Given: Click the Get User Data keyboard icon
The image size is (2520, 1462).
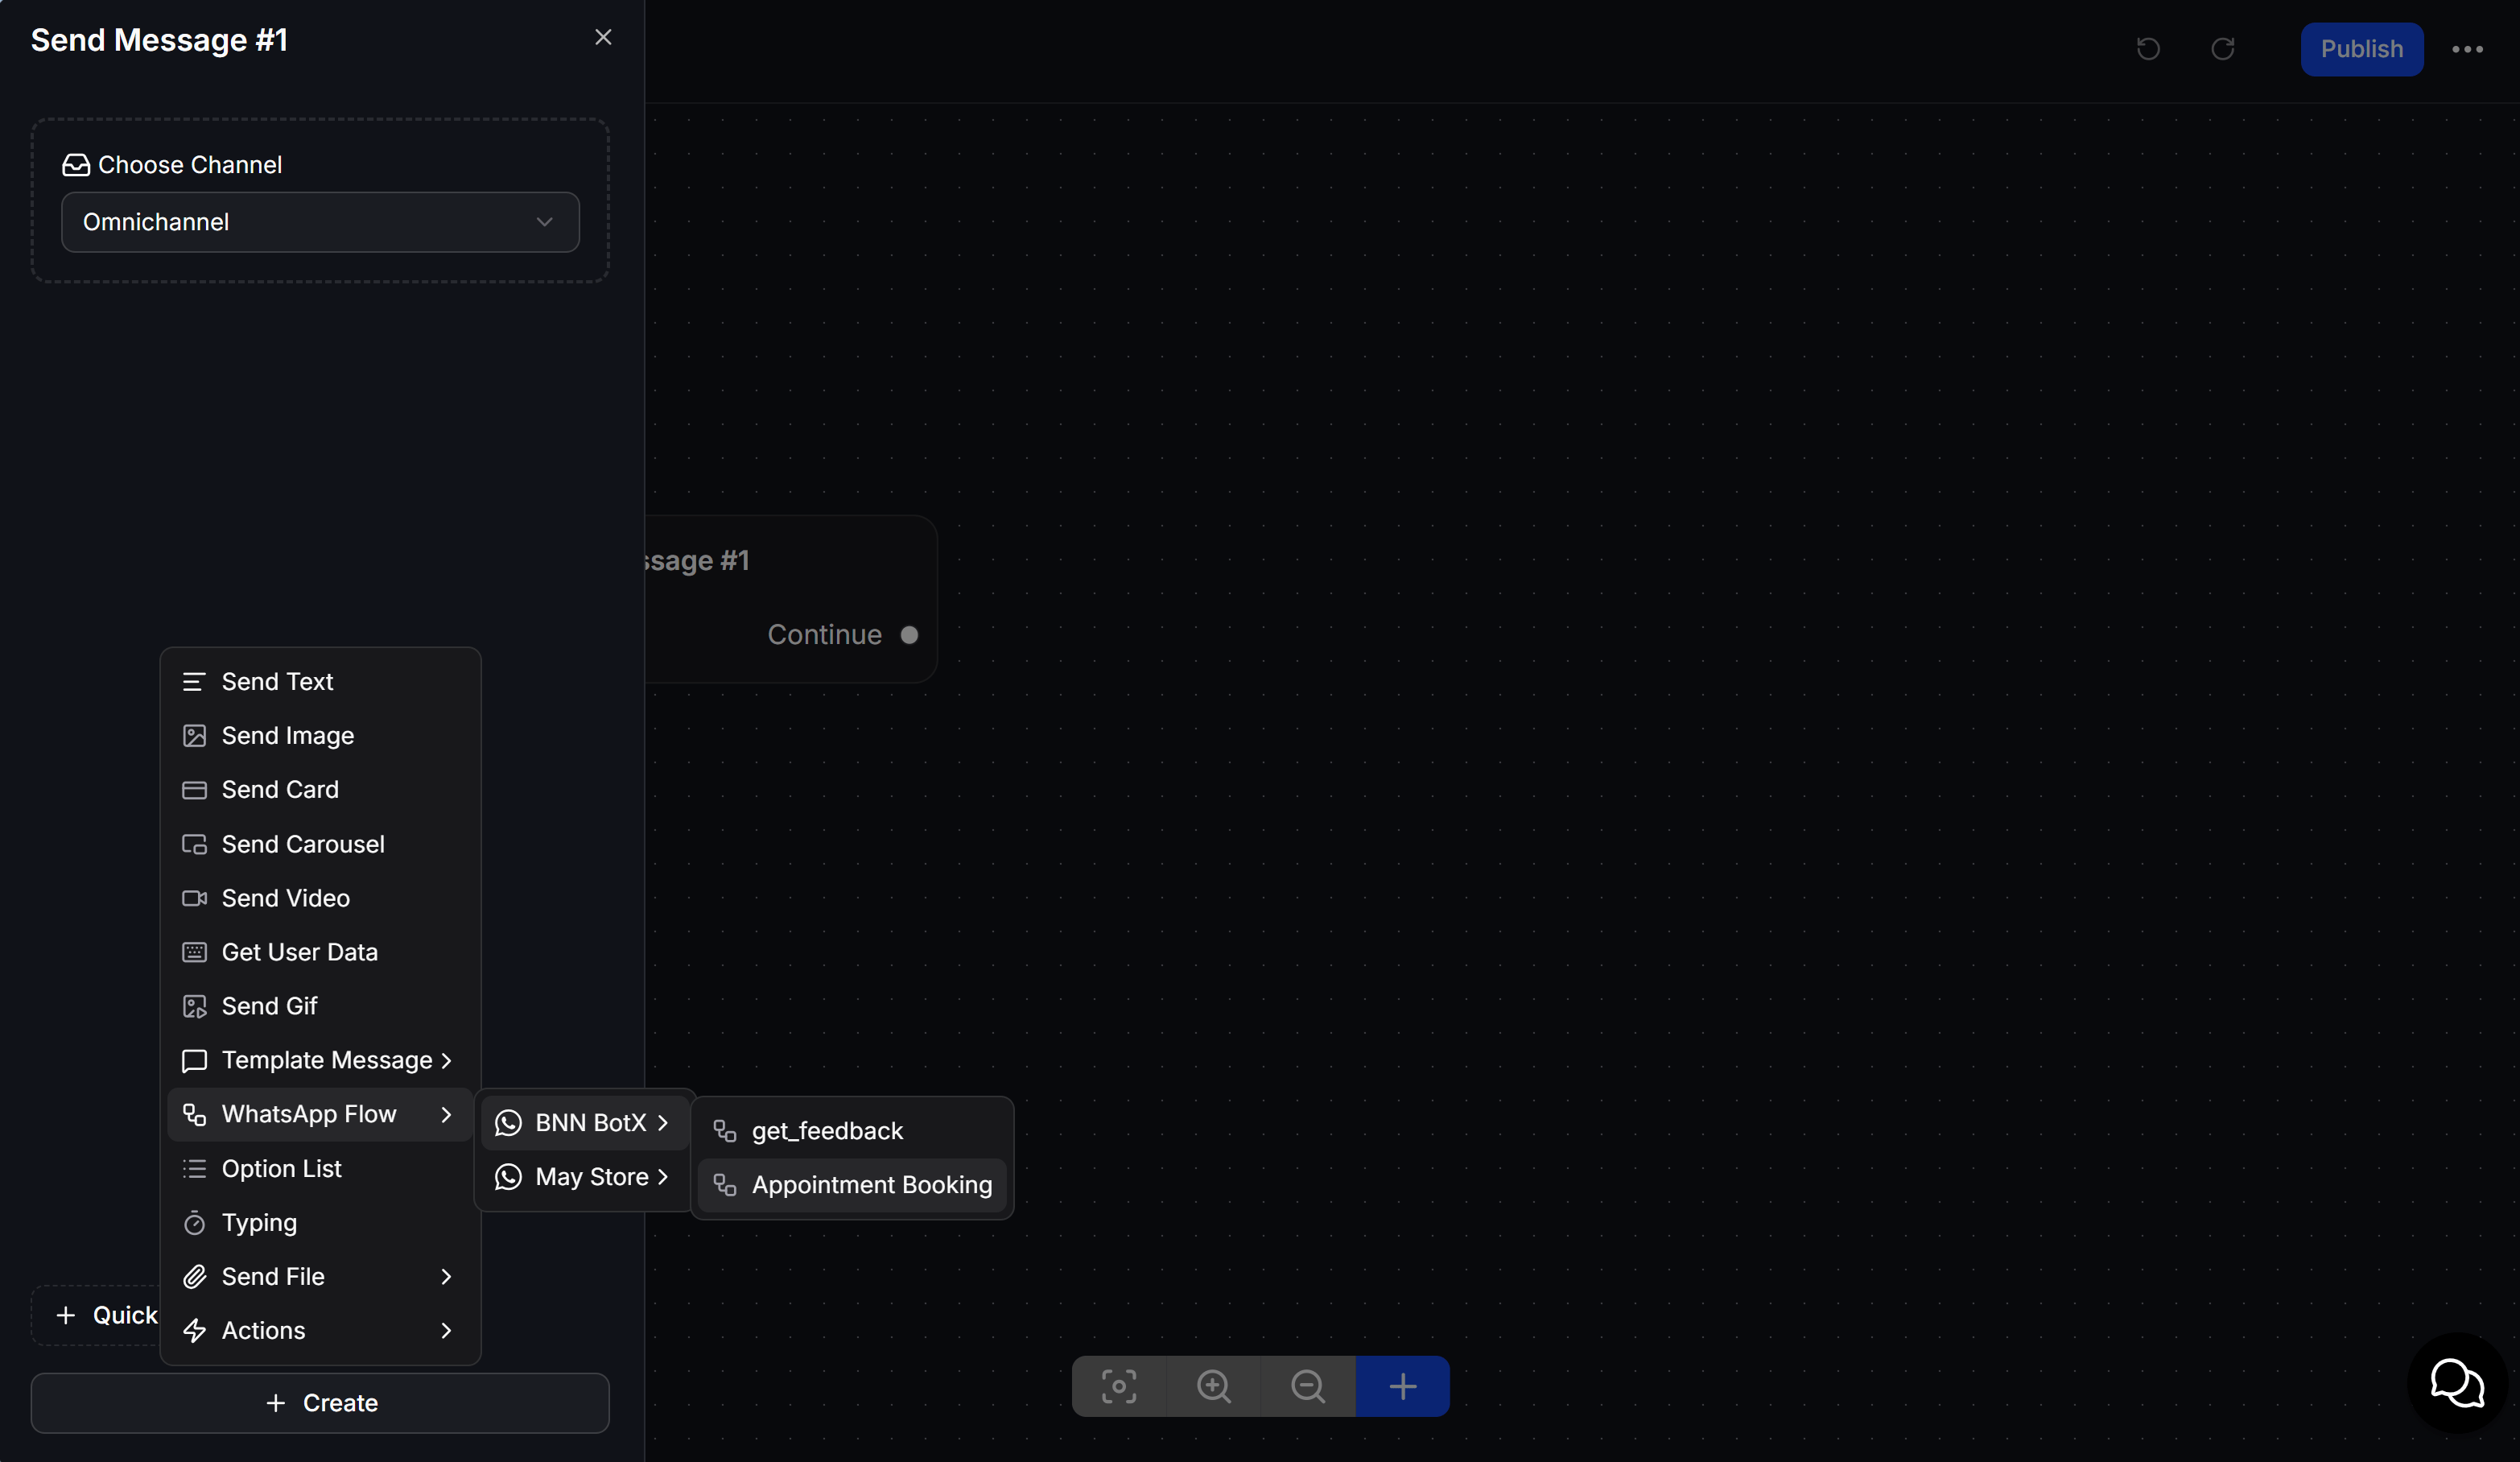Looking at the screenshot, I should click(x=194, y=952).
